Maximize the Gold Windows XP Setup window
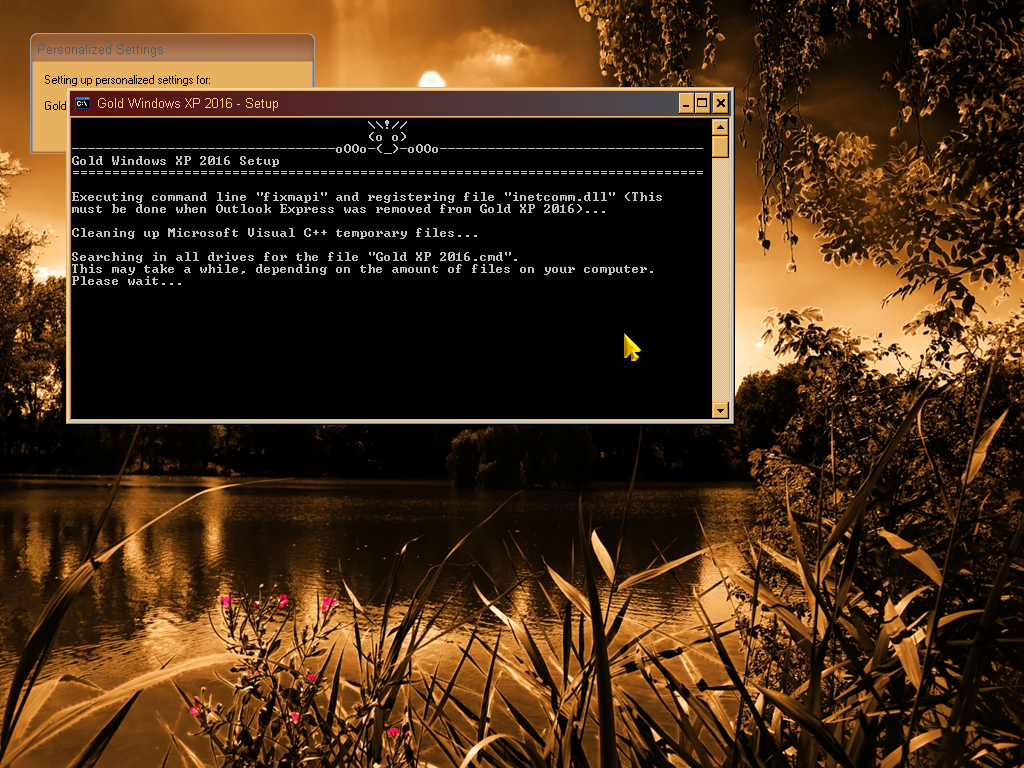This screenshot has width=1024, height=768. [703, 103]
